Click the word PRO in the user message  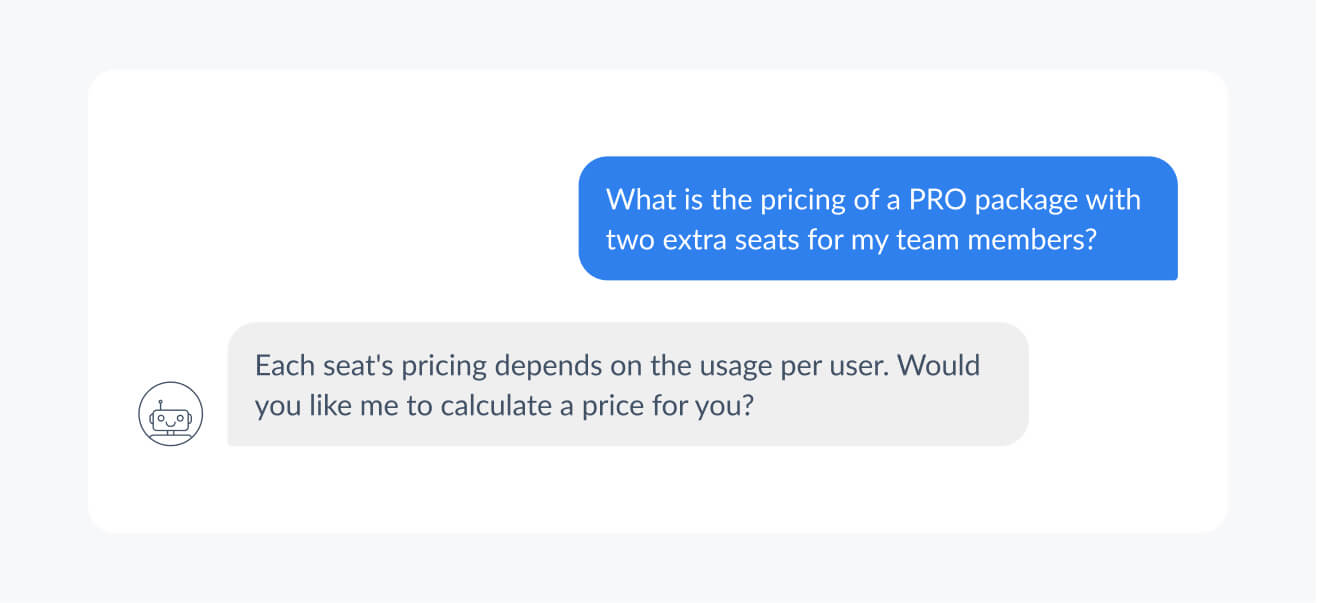937,199
